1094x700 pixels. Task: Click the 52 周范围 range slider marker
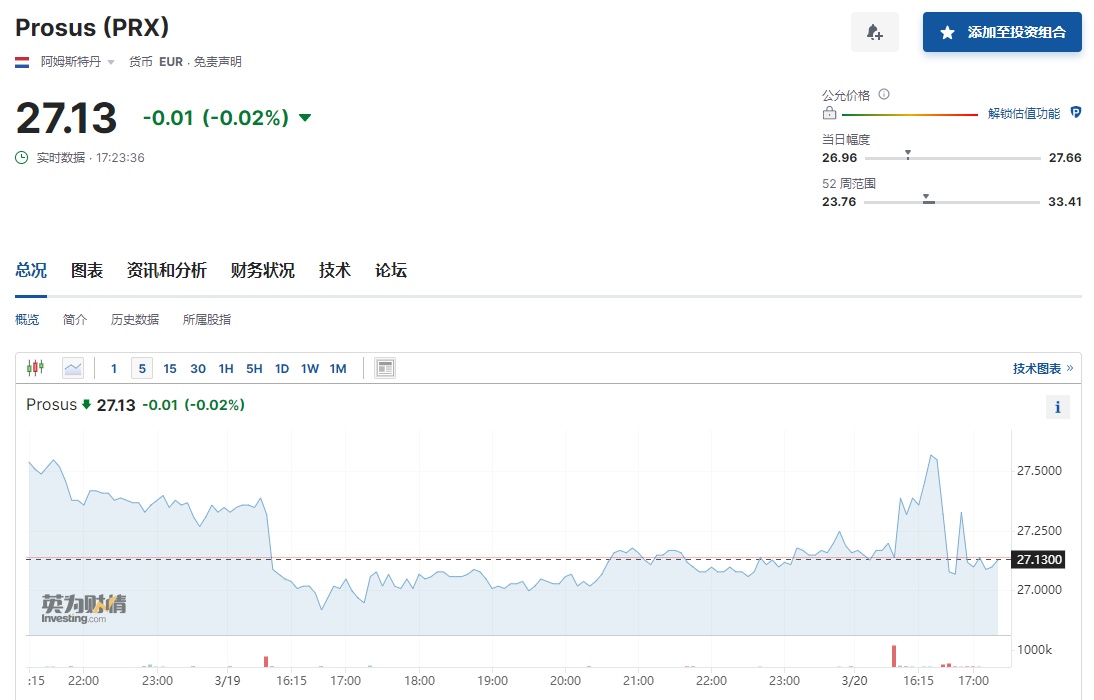tap(927, 199)
